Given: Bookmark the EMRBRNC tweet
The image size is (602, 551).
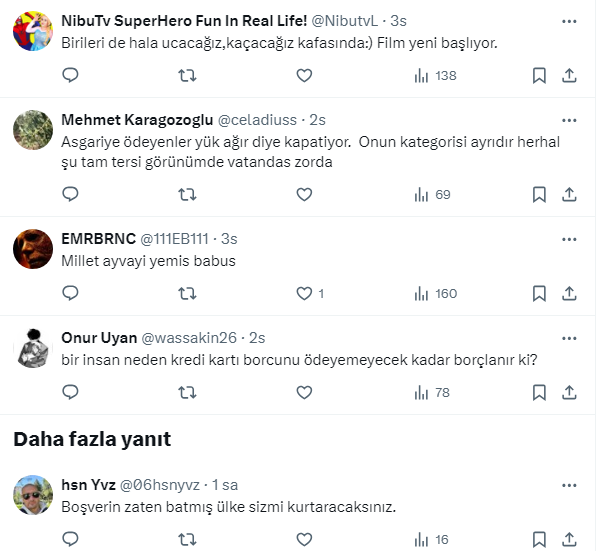Looking at the screenshot, I should (x=539, y=293).
